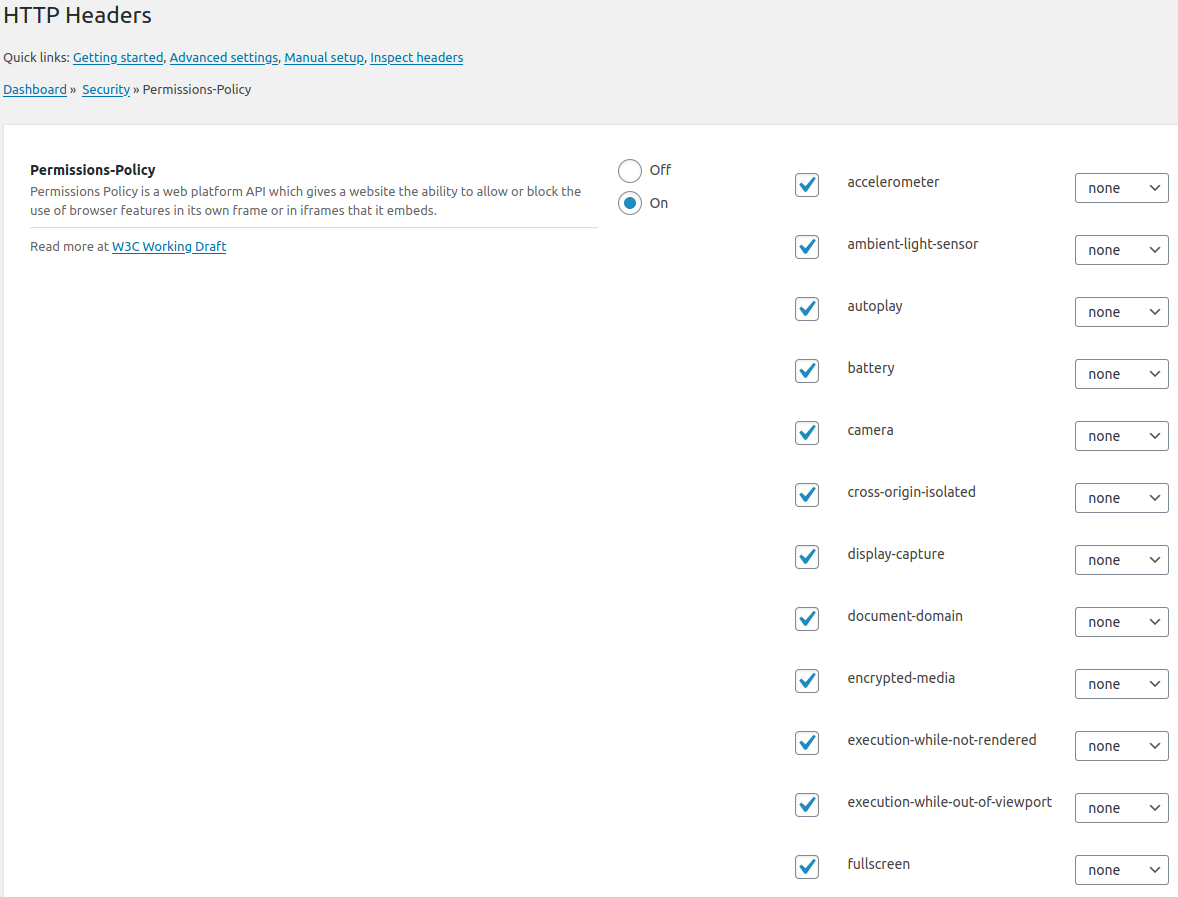Uncheck the cross-origin-isolated checkbox

tap(806, 495)
